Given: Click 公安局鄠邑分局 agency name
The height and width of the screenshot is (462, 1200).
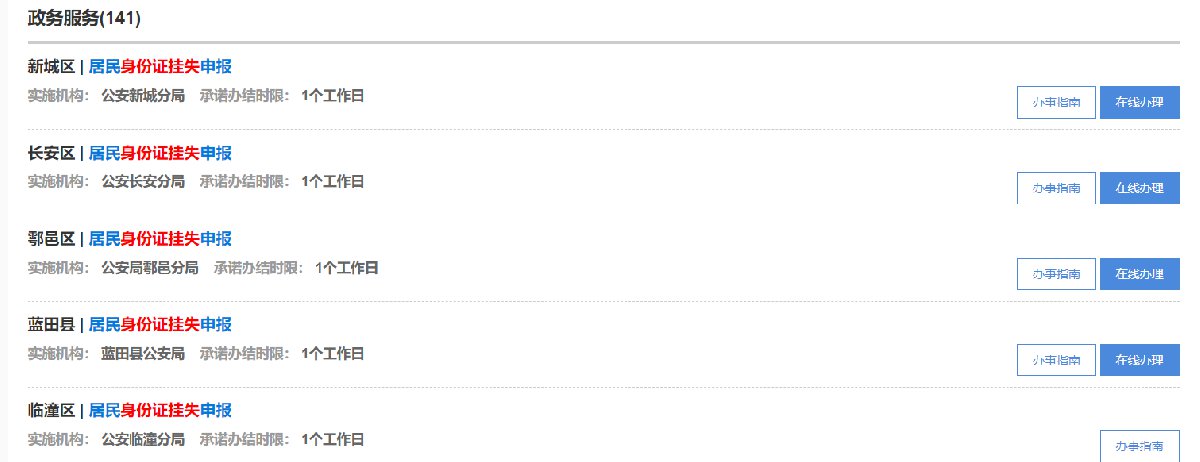Looking at the screenshot, I should 150,268.
